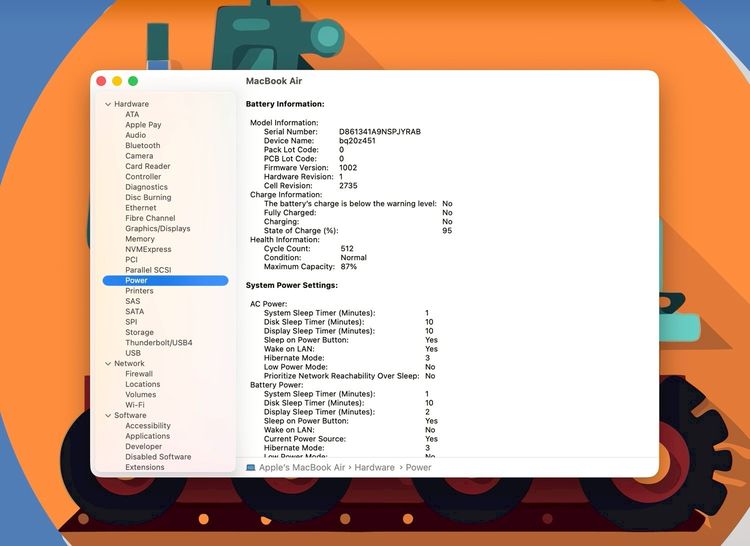Open Bluetooth in the Hardware list
The width and height of the screenshot is (750, 546).
coord(142,146)
